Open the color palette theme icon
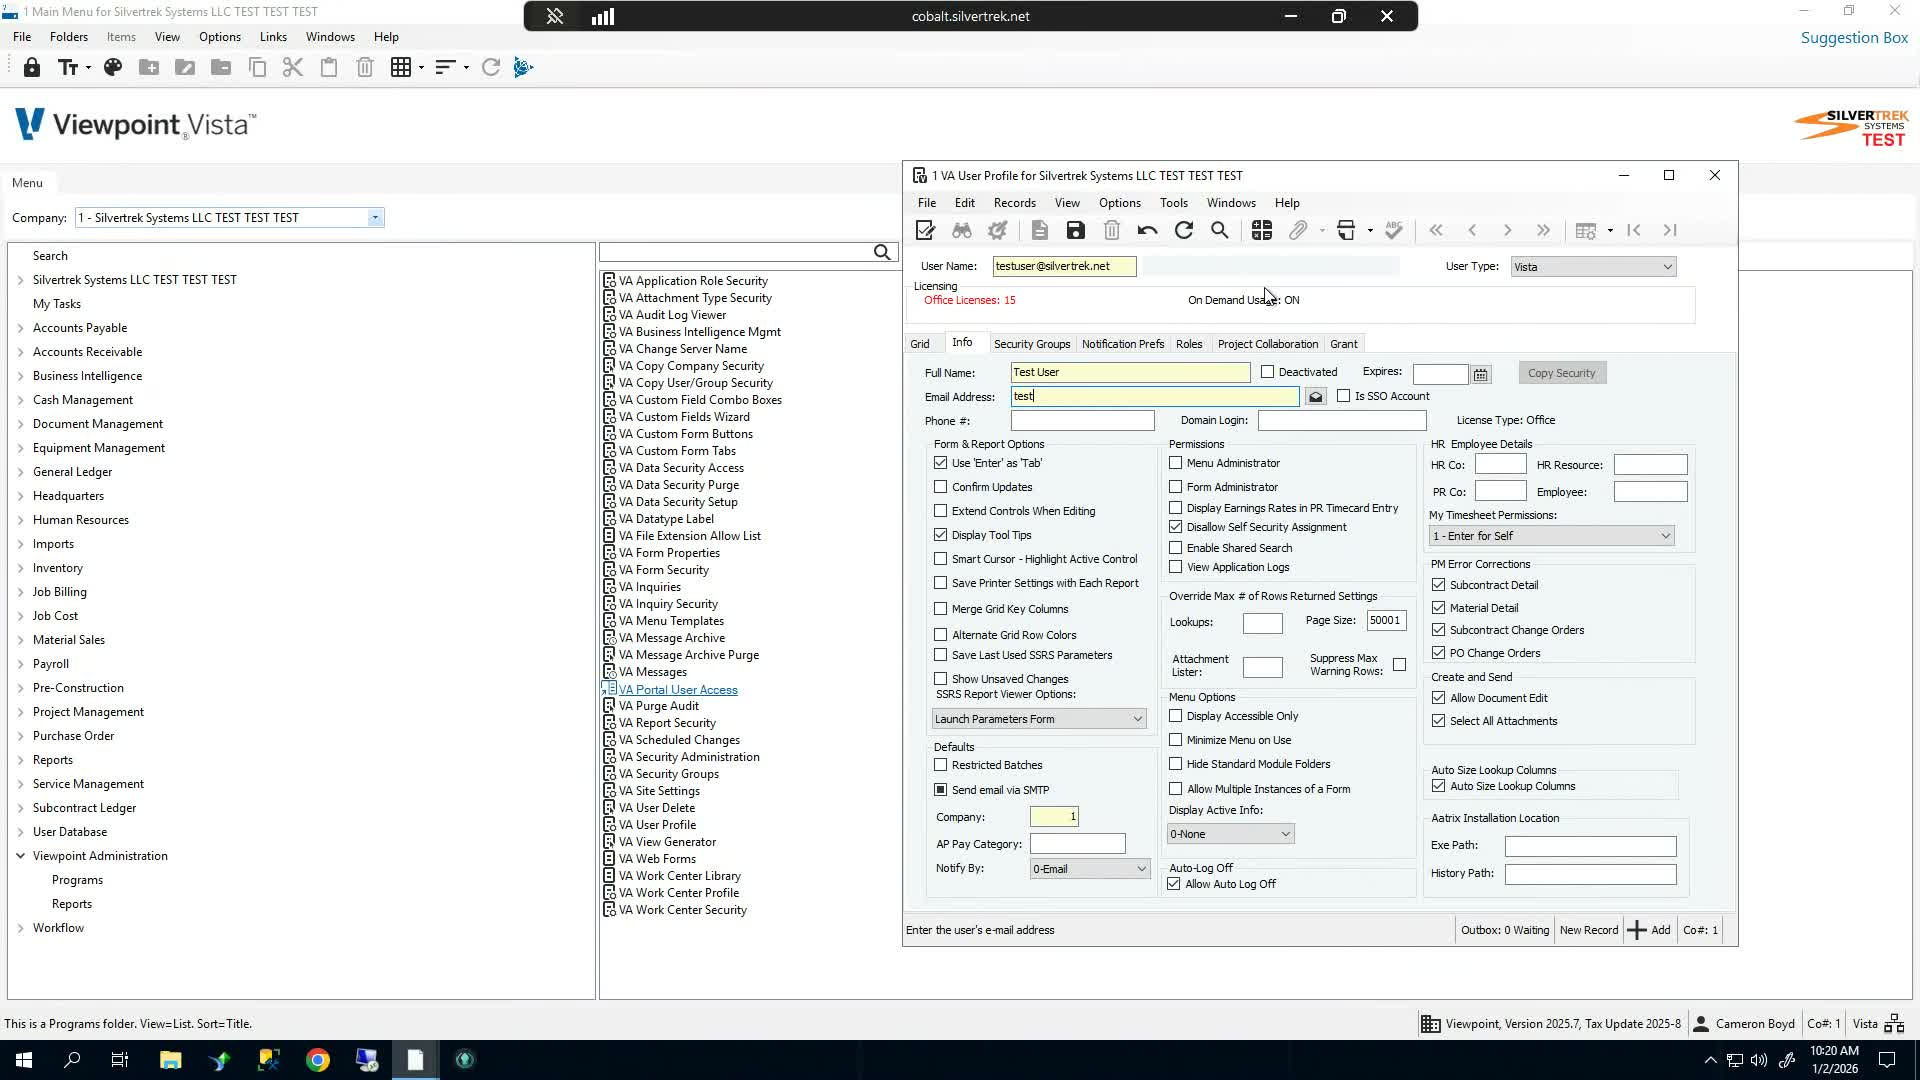Image resolution: width=1920 pixels, height=1080 pixels. click(113, 68)
